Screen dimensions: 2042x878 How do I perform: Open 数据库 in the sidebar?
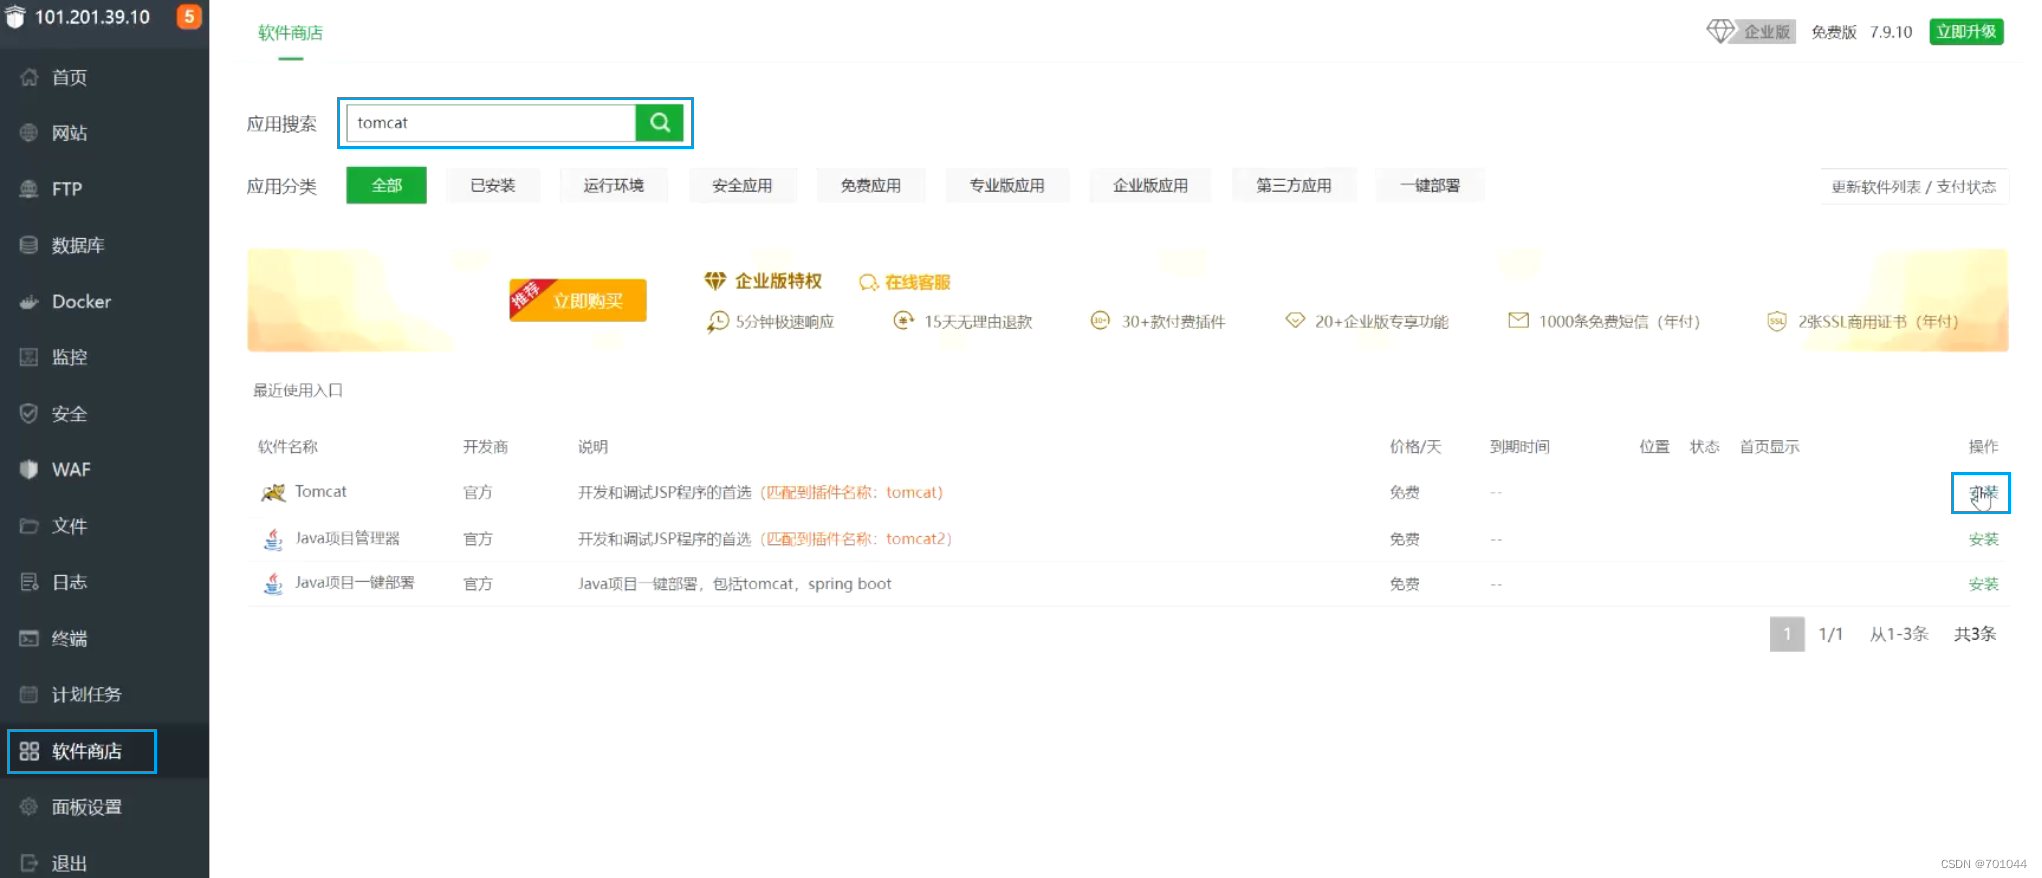click(78, 245)
